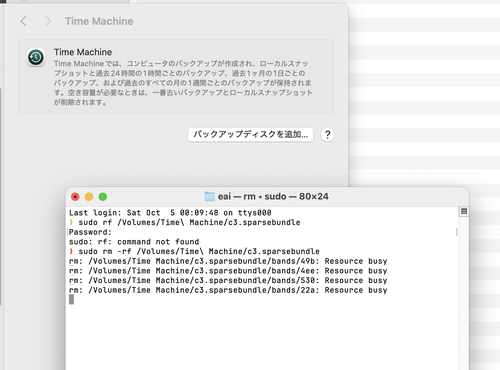Click the bands/4ee Resource busy line
Screen dimensions: 500x370
tap(228, 271)
